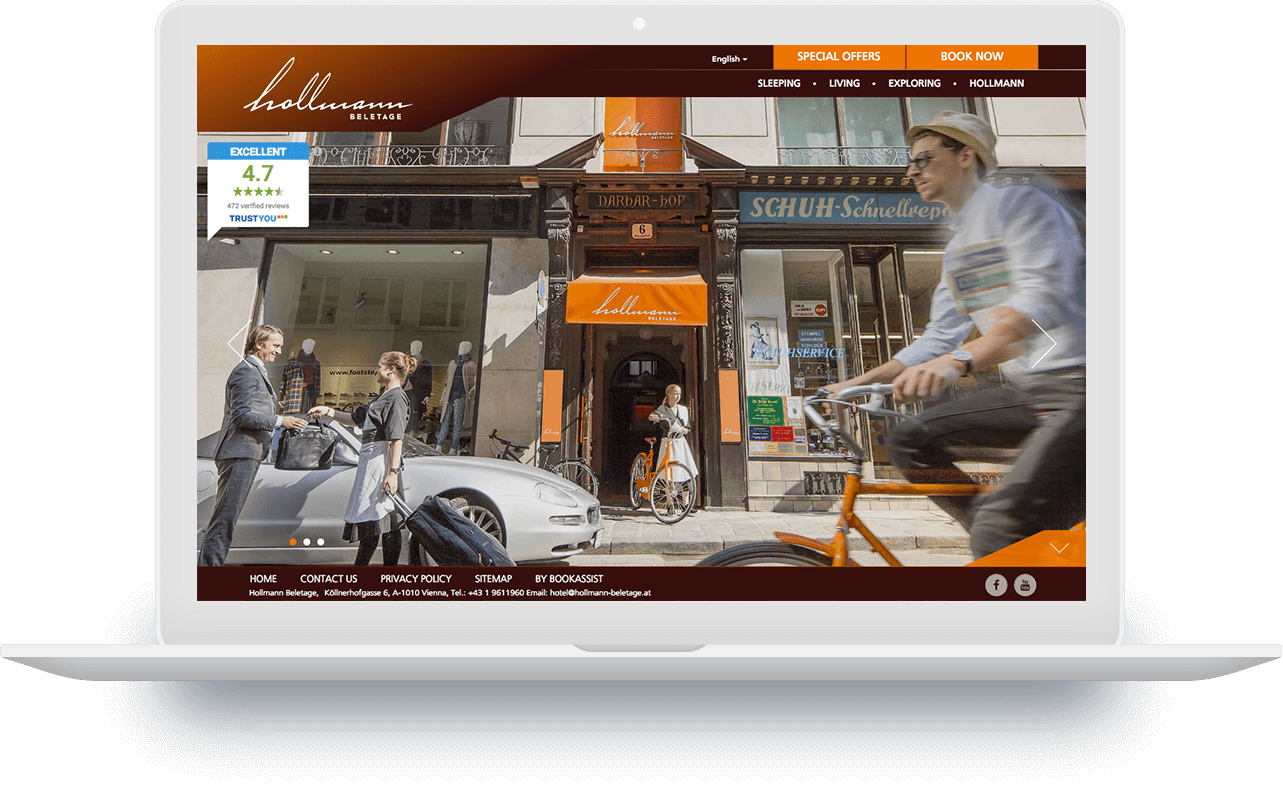The image size is (1283, 788).
Task: Open the Hollmann menu item
Action: point(997,83)
